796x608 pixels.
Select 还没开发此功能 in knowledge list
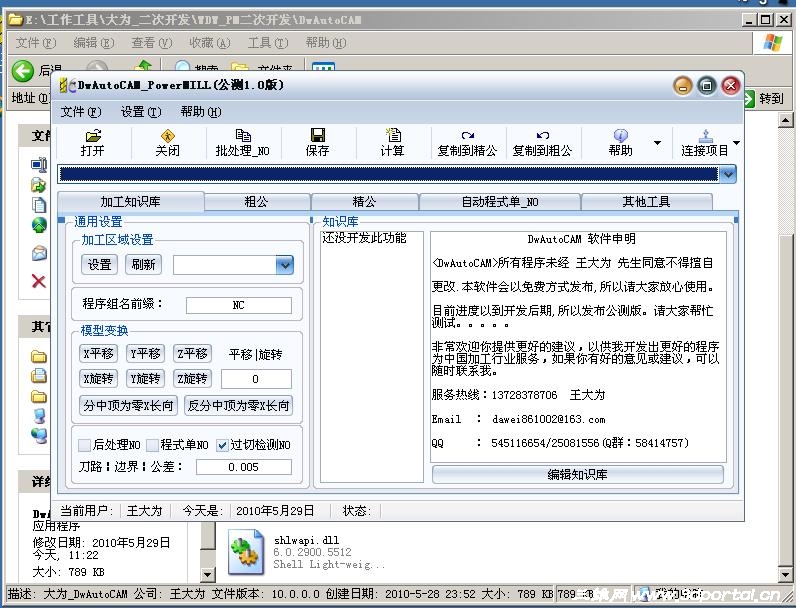[364, 238]
